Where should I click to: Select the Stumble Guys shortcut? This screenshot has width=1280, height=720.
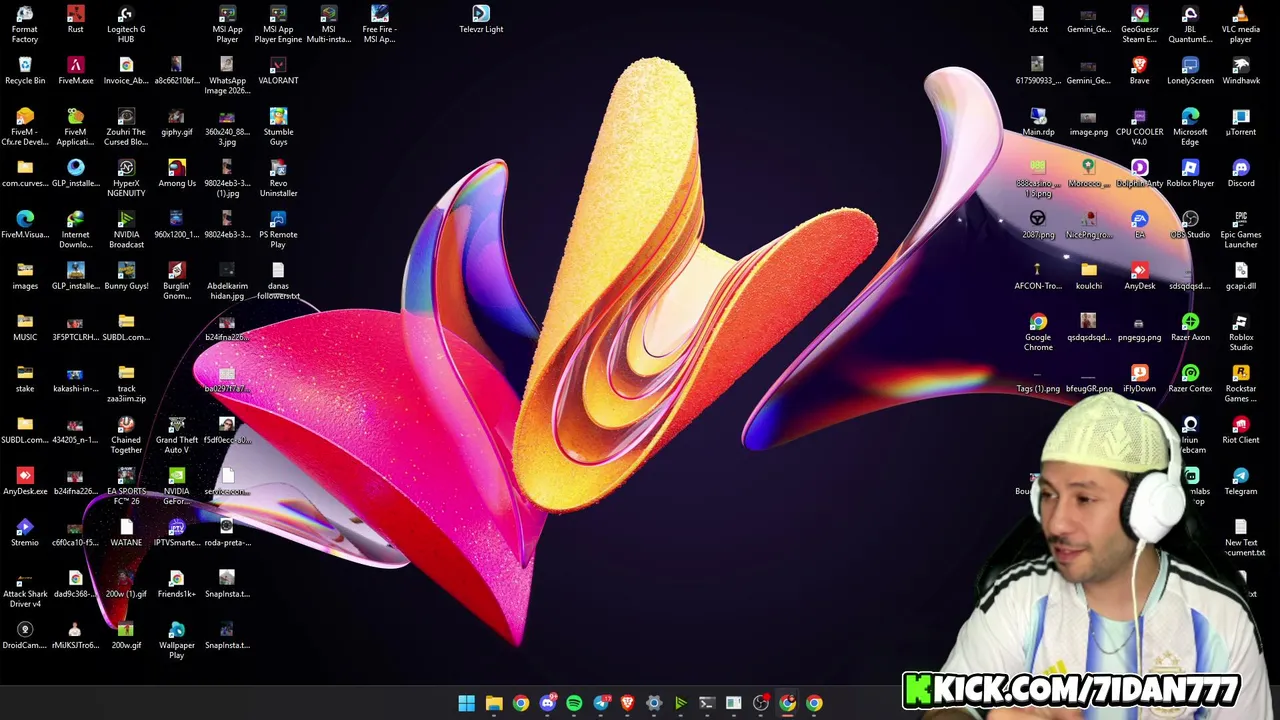point(278,127)
